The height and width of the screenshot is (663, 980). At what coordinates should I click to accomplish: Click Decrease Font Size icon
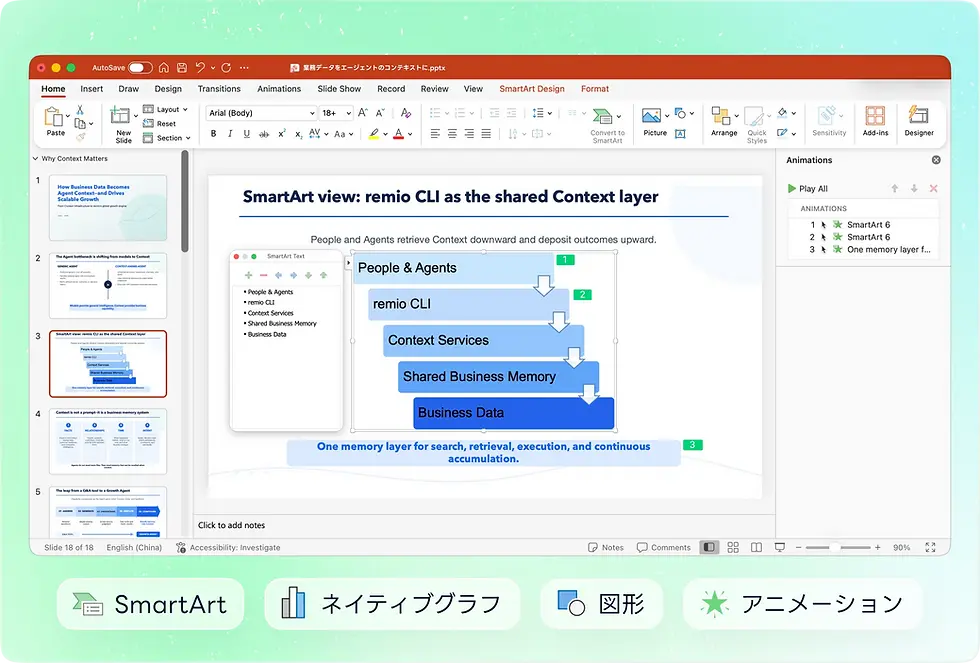click(380, 113)
